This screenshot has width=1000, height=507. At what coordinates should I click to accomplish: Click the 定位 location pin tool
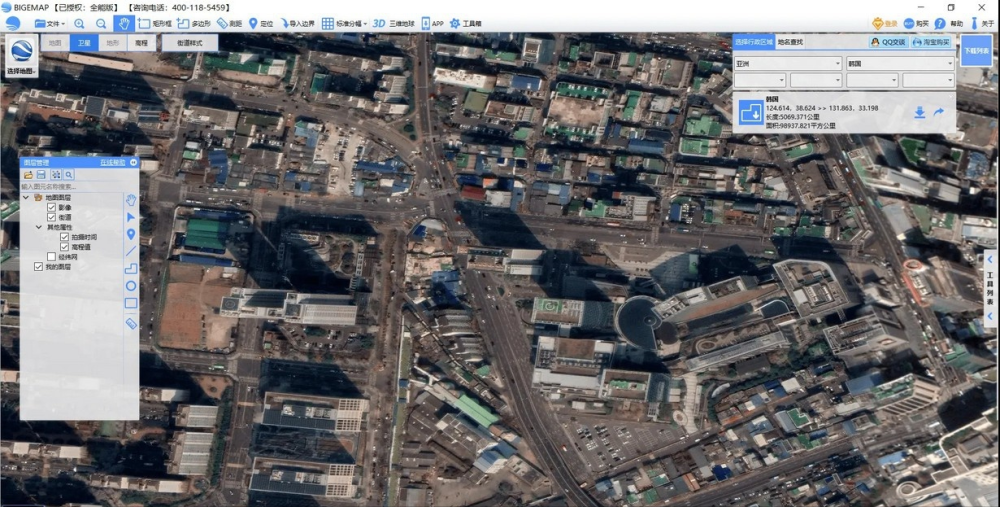tap(261, 24)
